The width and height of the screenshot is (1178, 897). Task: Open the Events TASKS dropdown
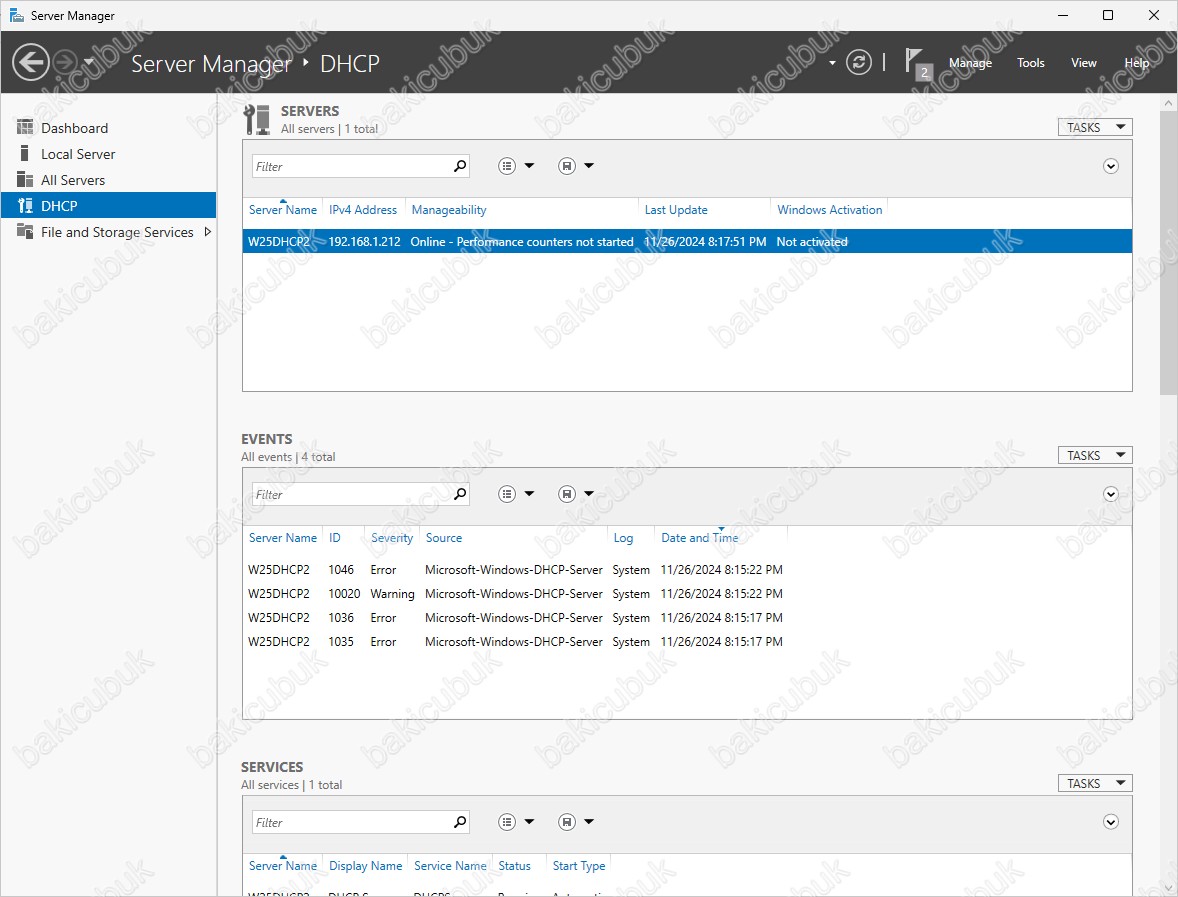coord(1094,455)
